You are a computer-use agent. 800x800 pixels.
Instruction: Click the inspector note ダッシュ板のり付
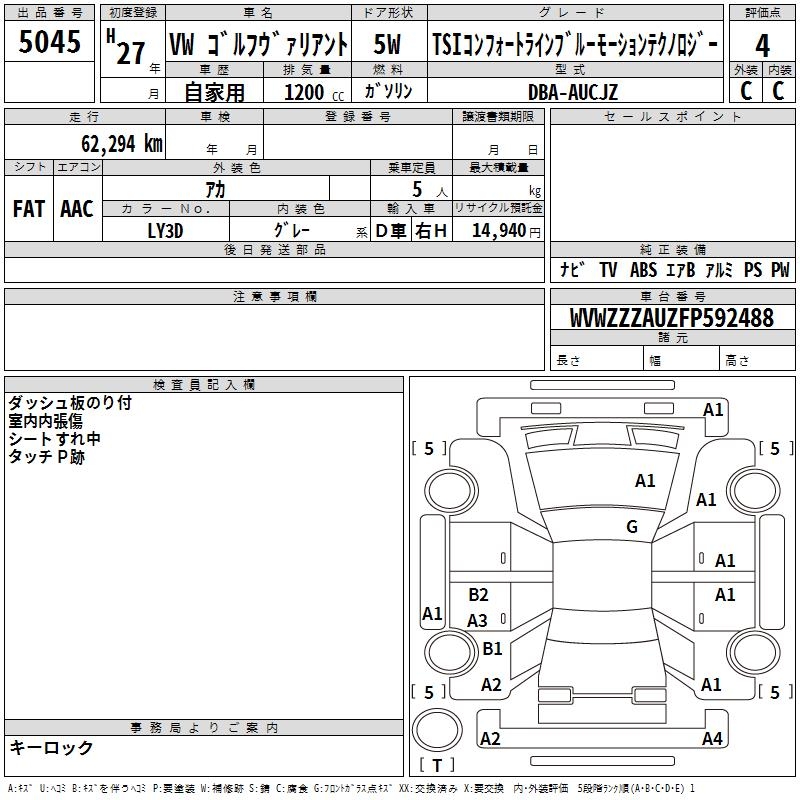pos(70,403)
